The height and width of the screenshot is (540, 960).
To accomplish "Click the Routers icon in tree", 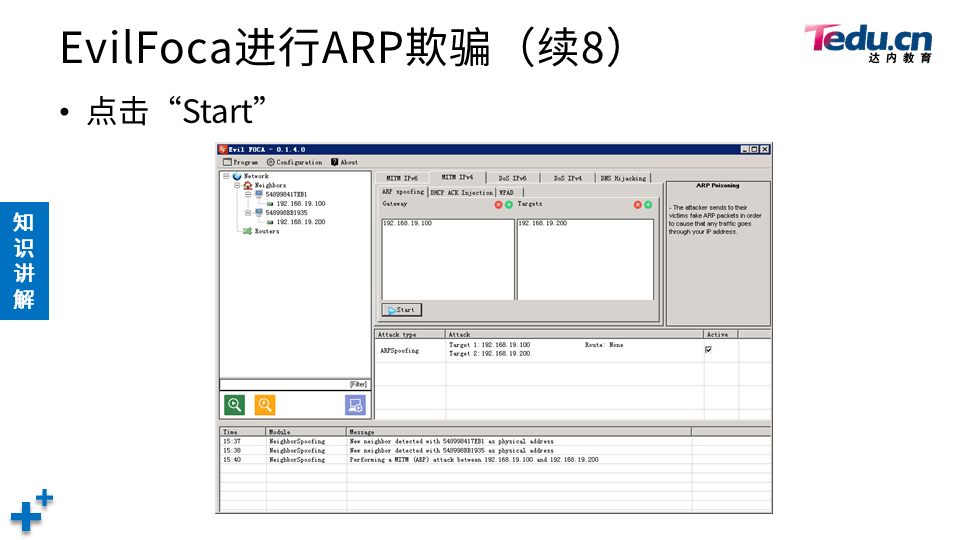I will coord(247,231).
